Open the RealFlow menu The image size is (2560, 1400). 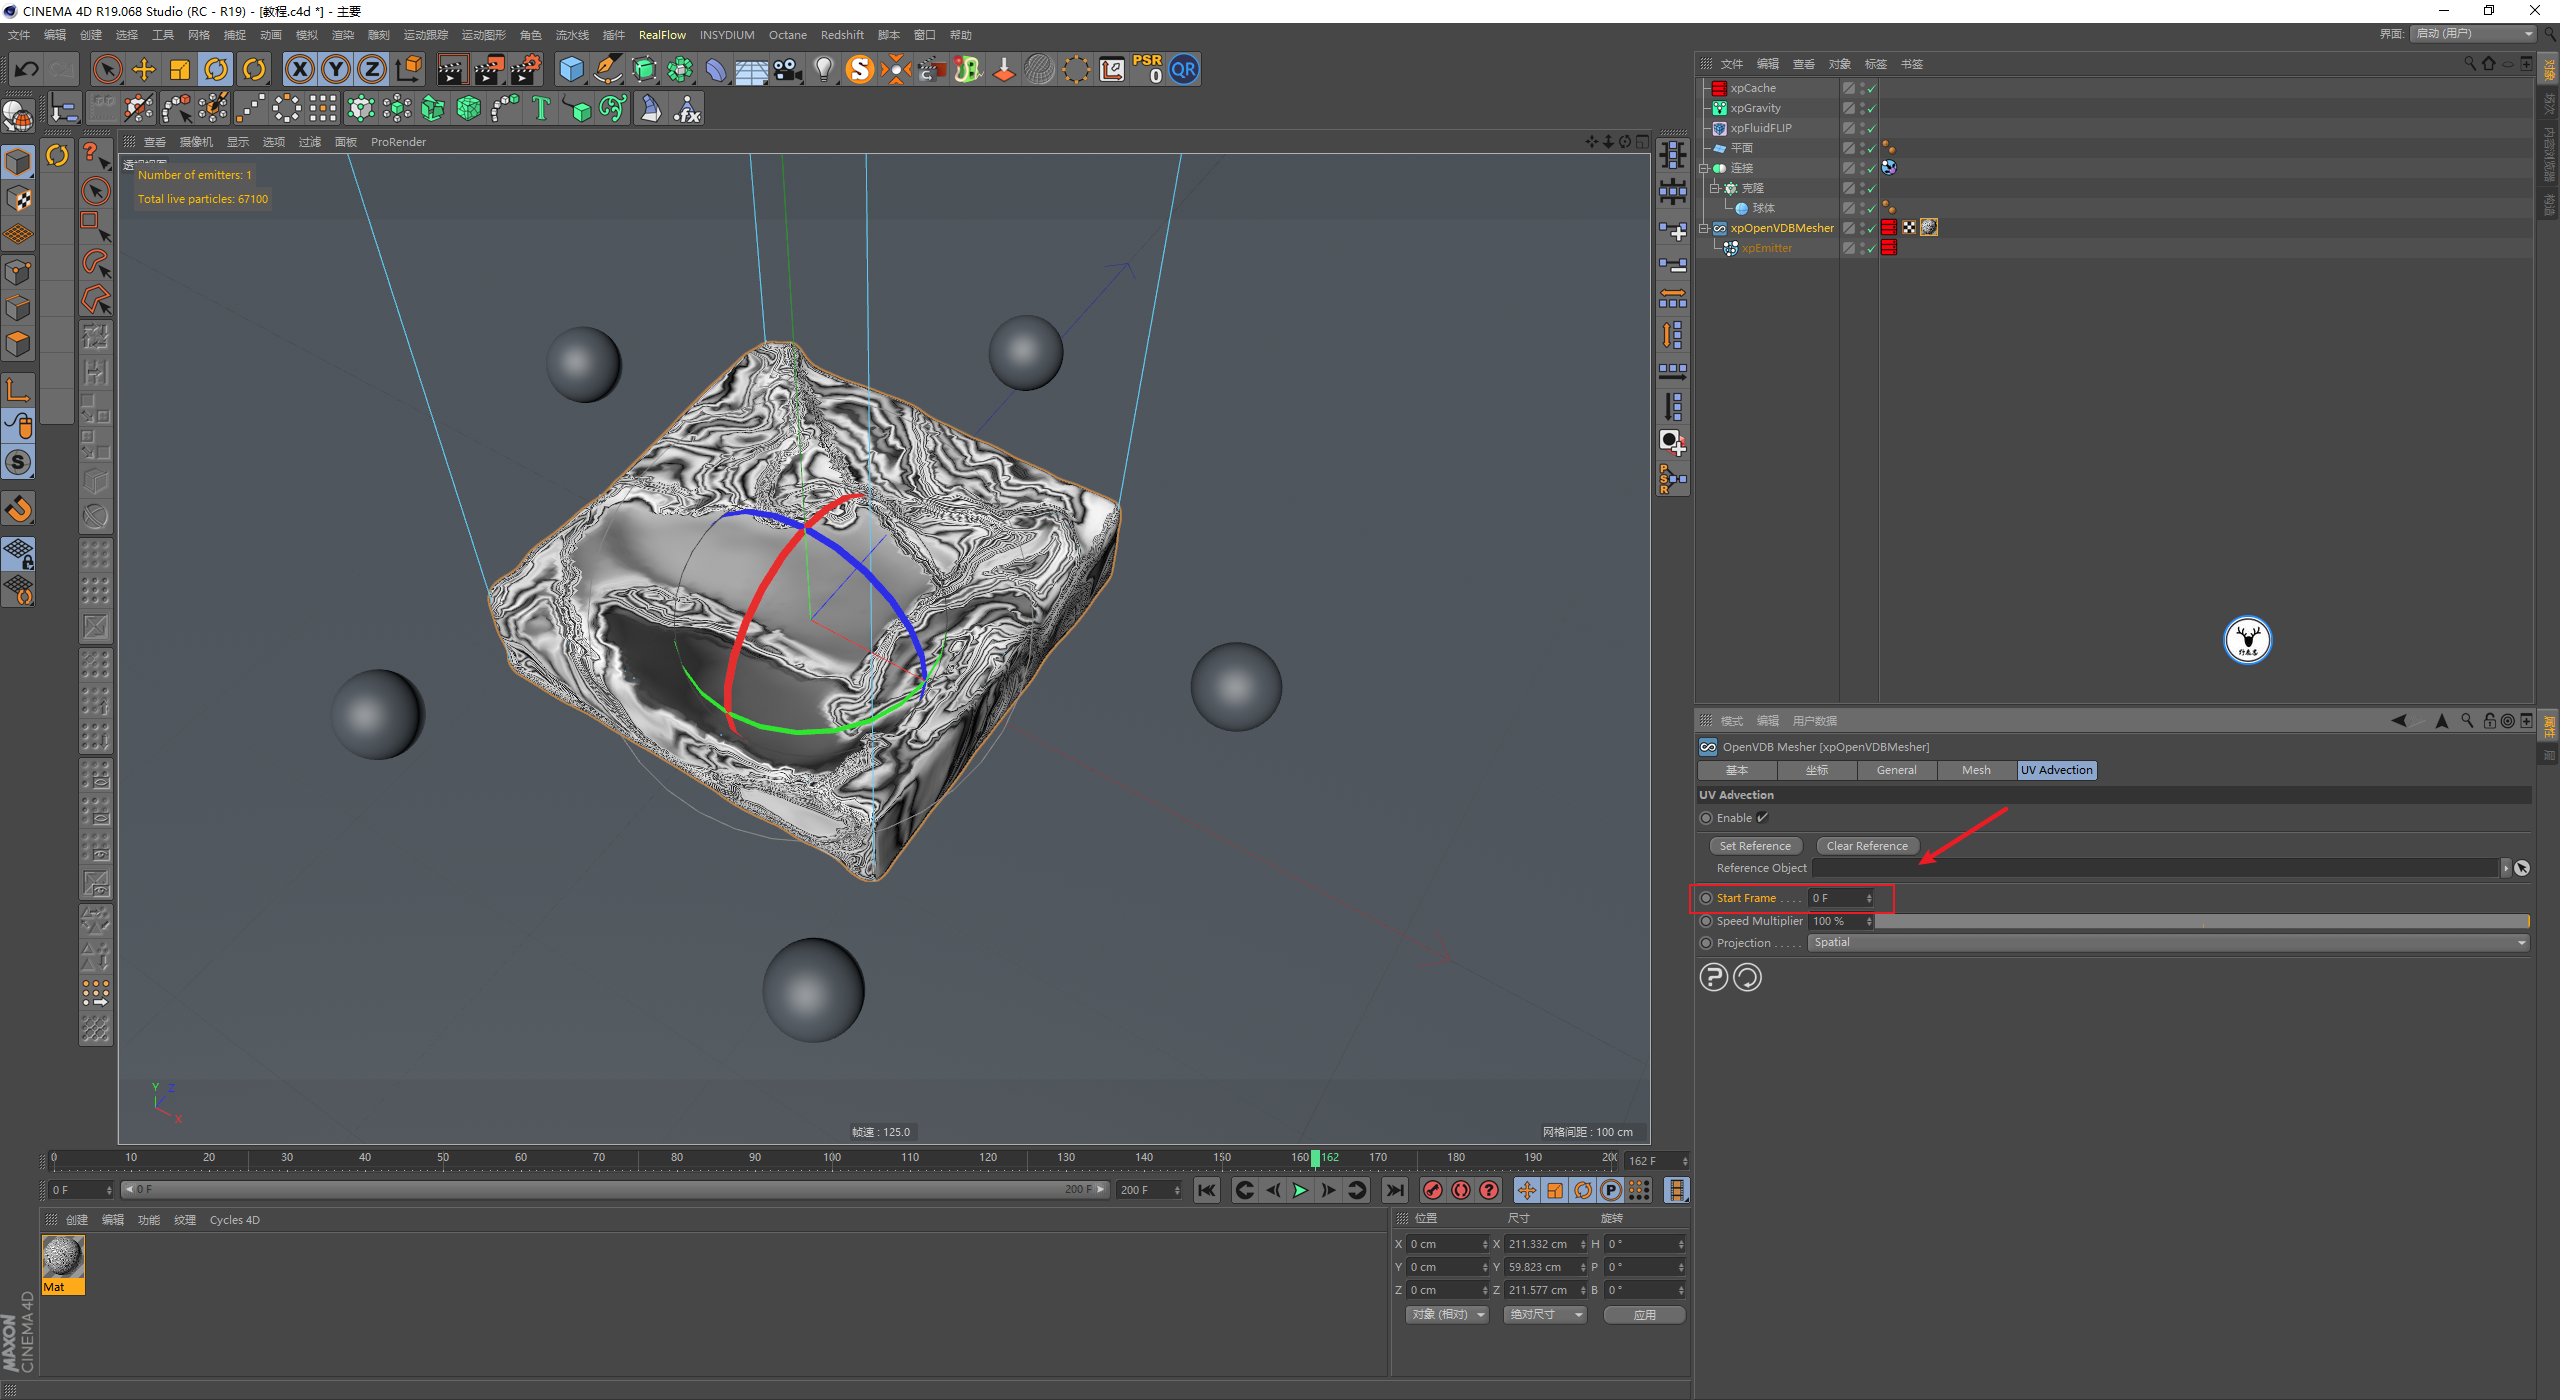662,35
